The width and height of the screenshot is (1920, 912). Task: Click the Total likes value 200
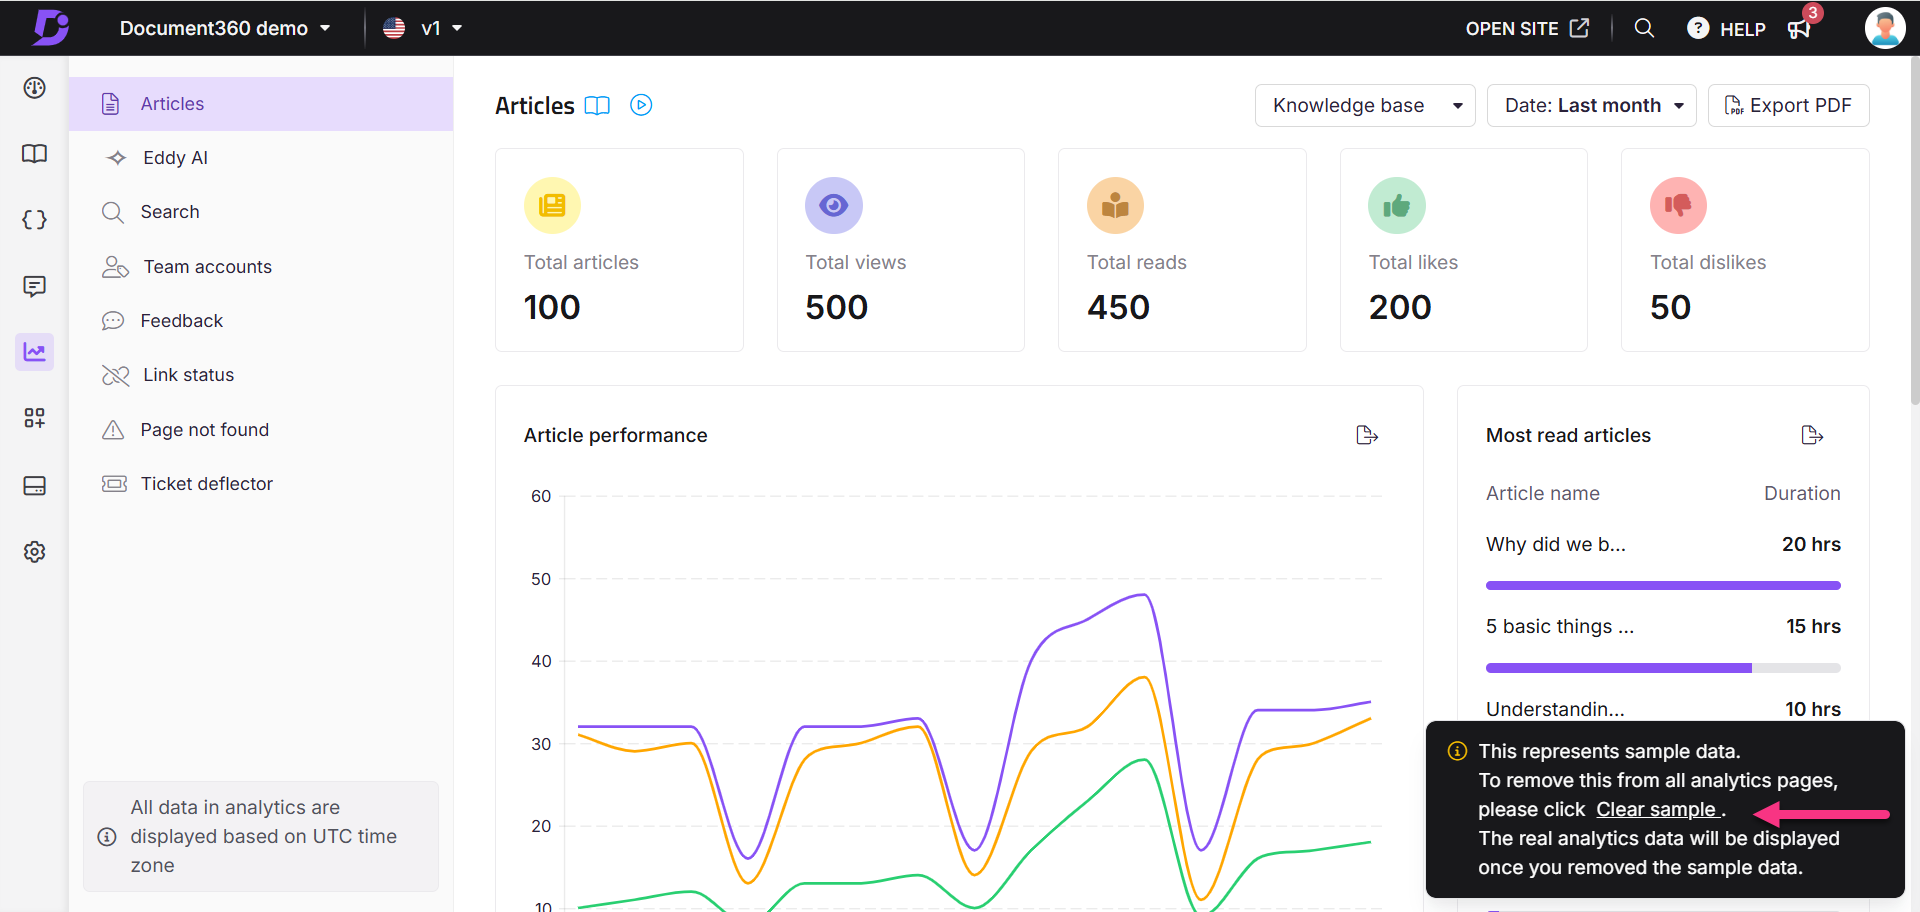[1400, 307]
